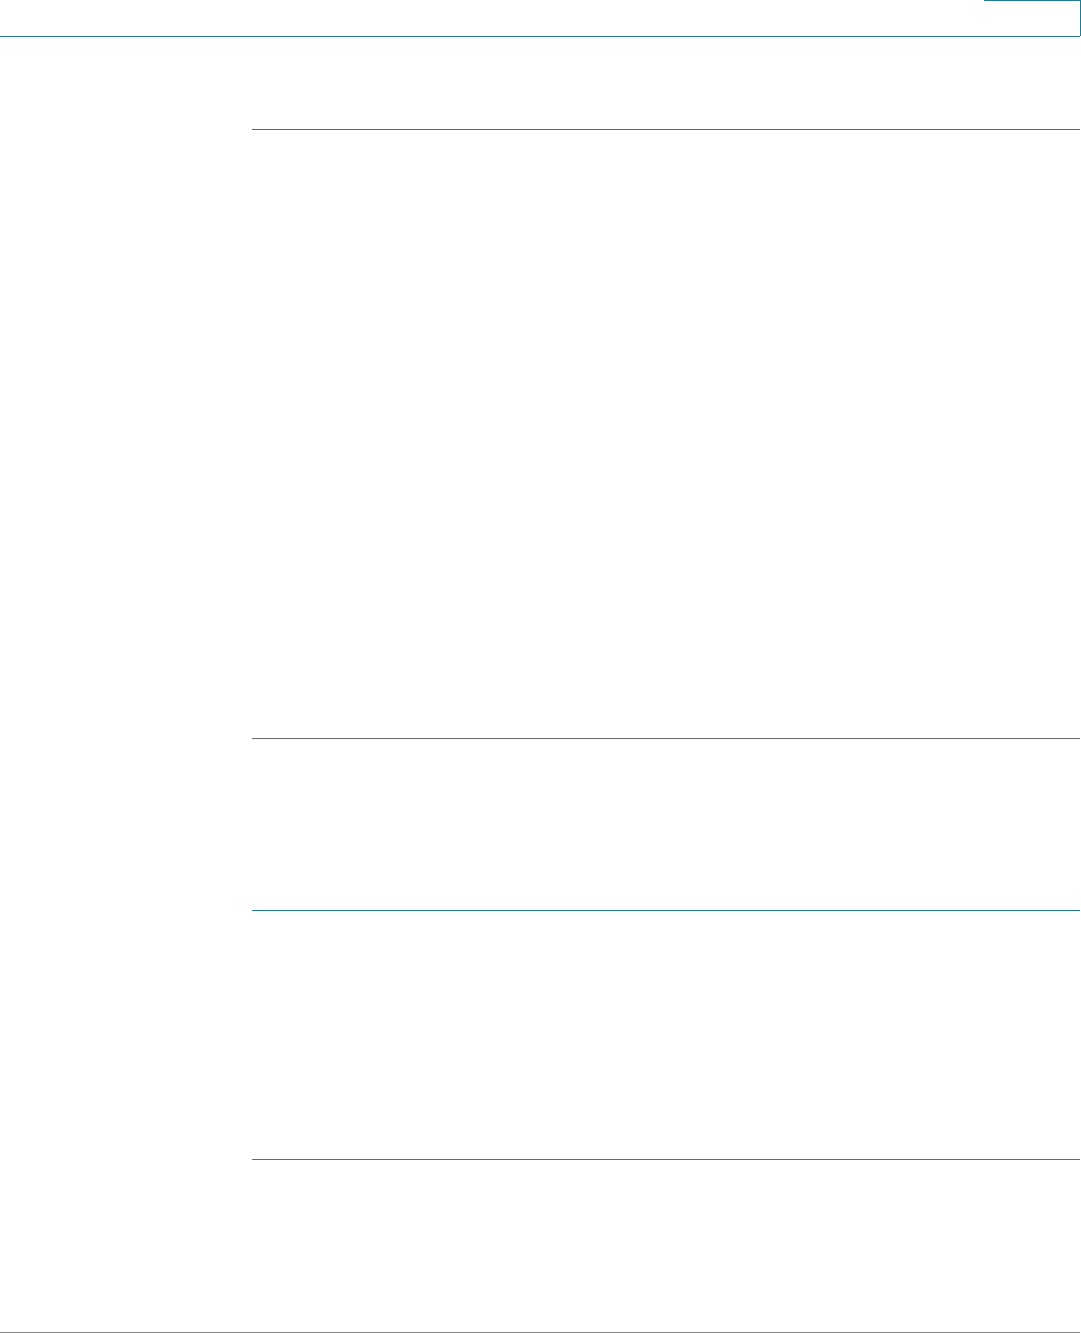1081x1333 pixels.
Task: Click the second teal horizontal rule
Action: (665, 910)
